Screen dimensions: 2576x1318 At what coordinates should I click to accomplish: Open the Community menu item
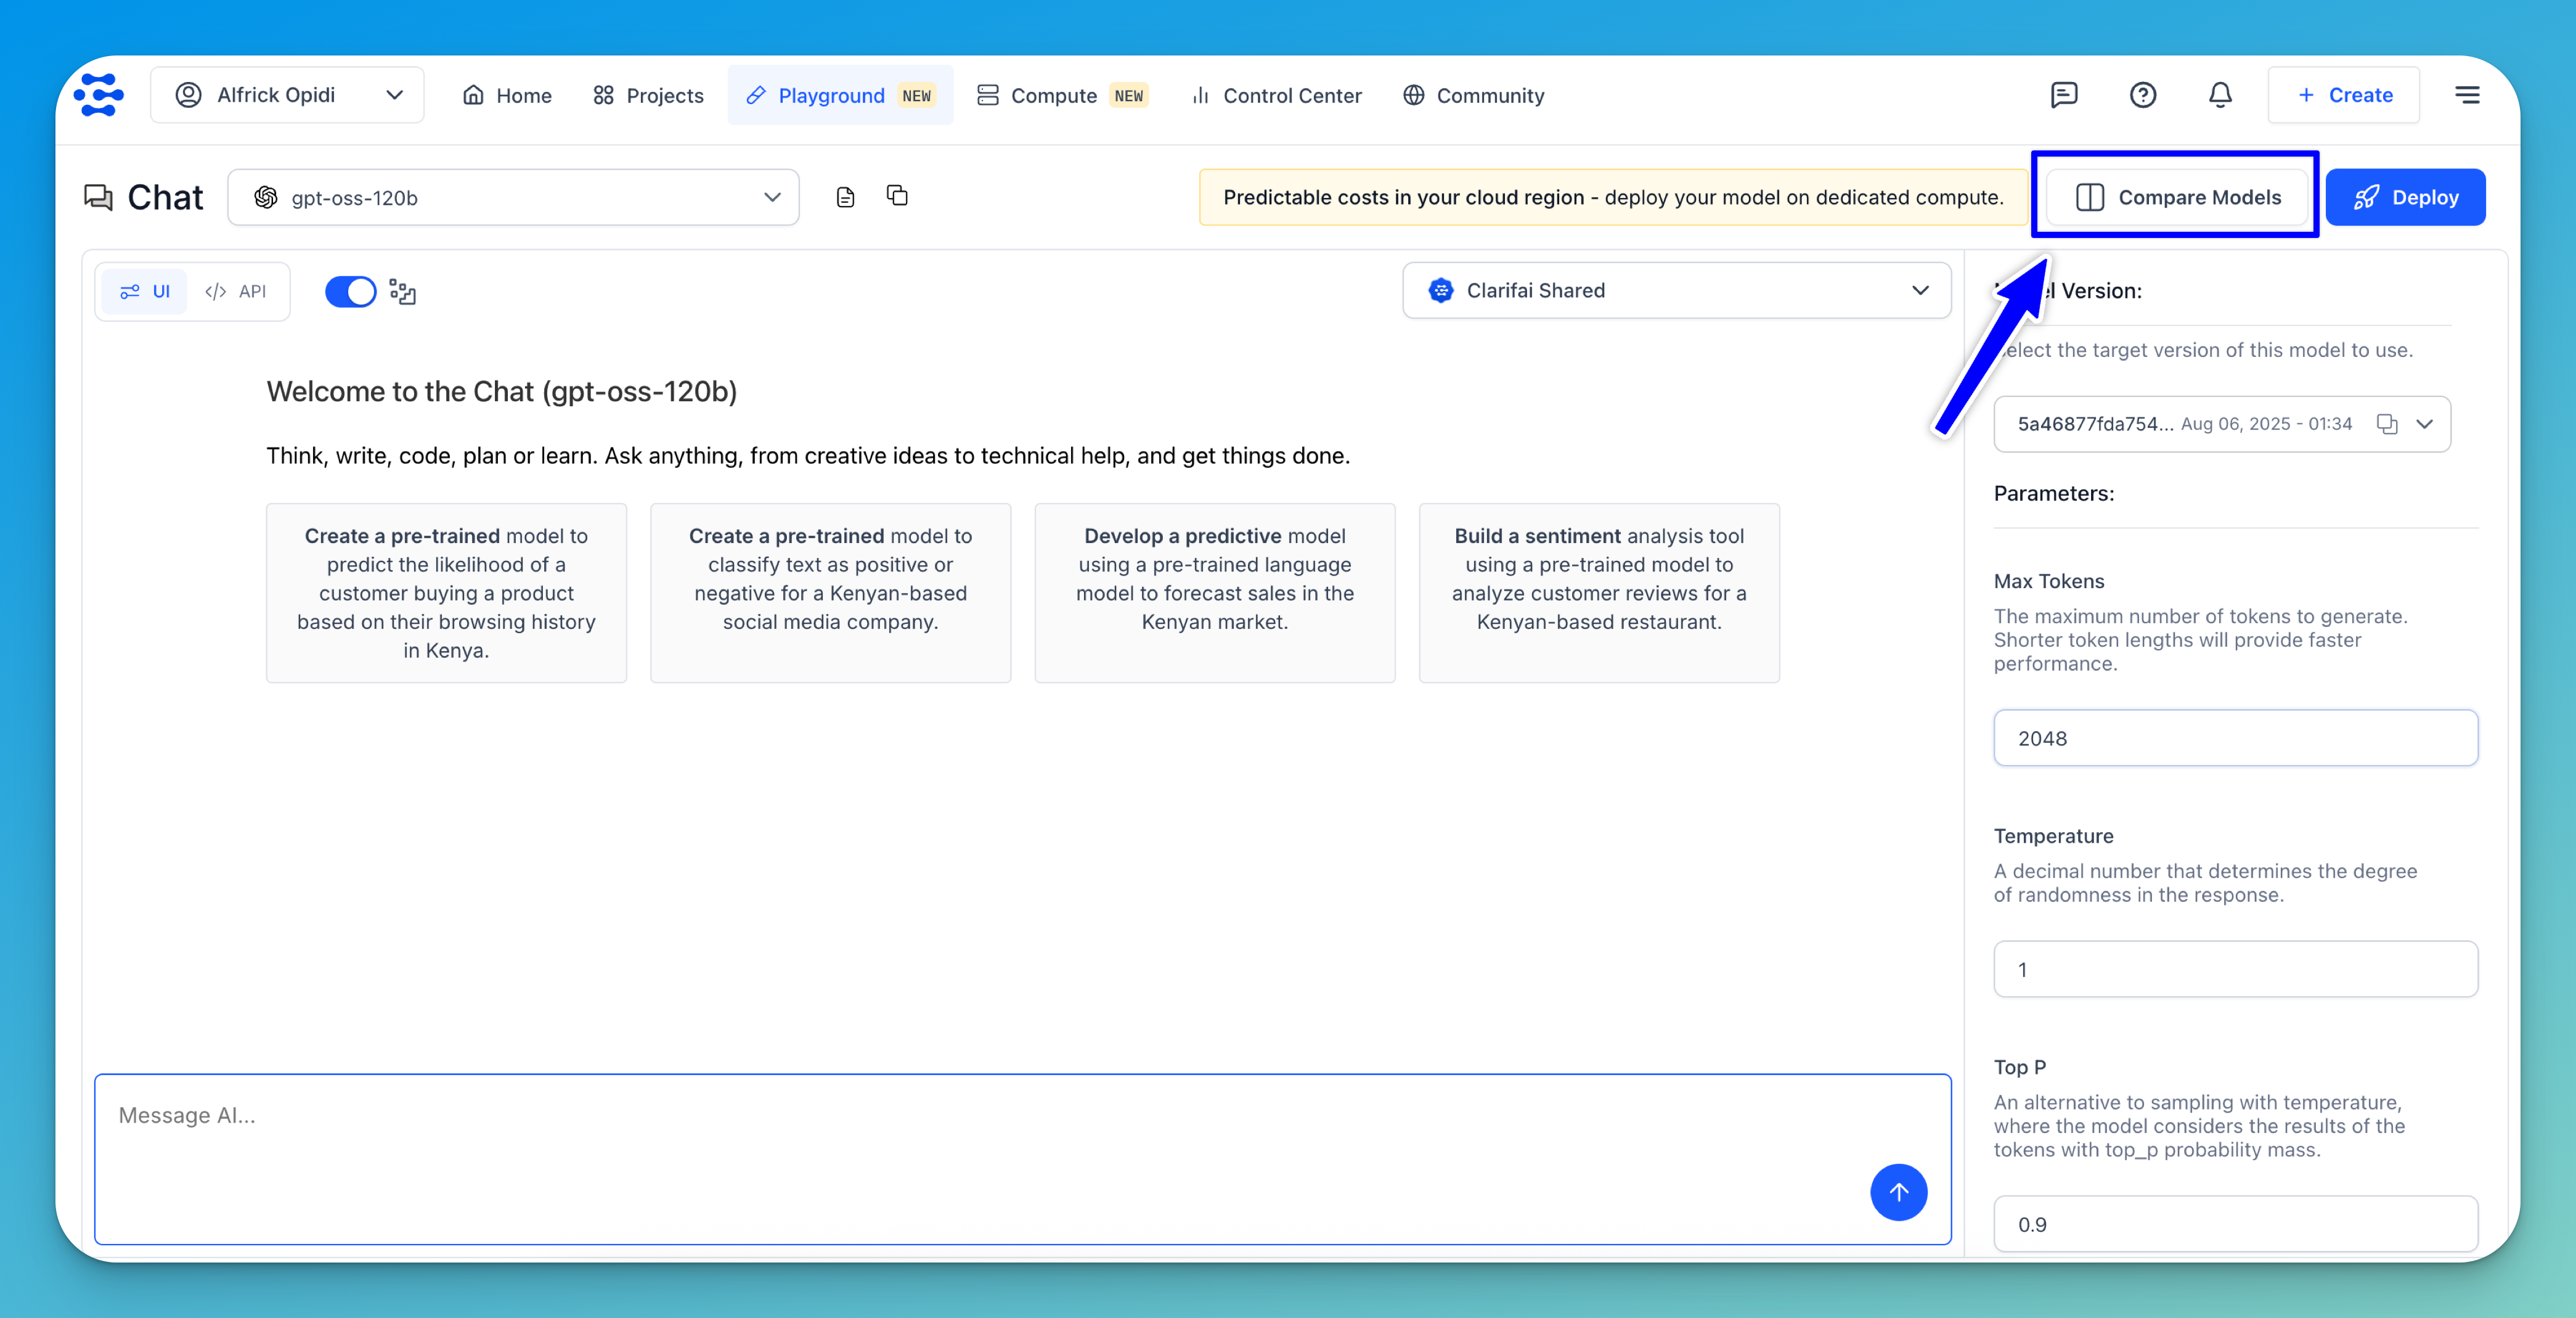pos(1474,95)
